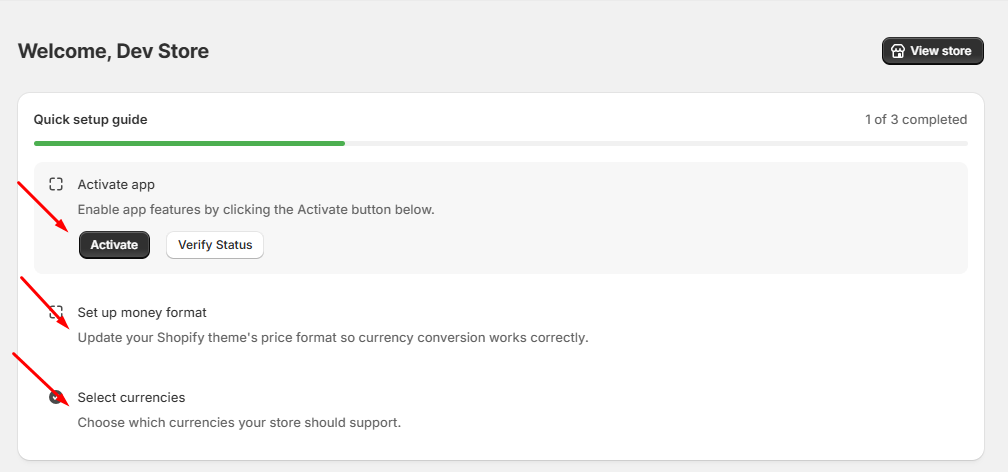
Task: Click the Verify Status button
Action: point(215,245)
